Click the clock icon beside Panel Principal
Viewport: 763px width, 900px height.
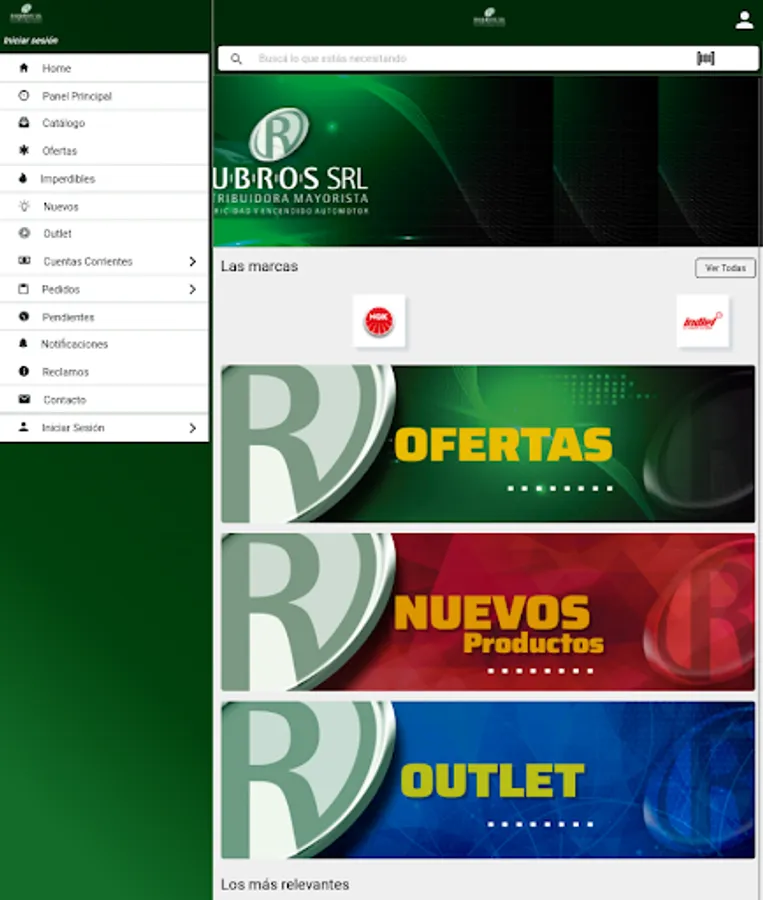24,95
